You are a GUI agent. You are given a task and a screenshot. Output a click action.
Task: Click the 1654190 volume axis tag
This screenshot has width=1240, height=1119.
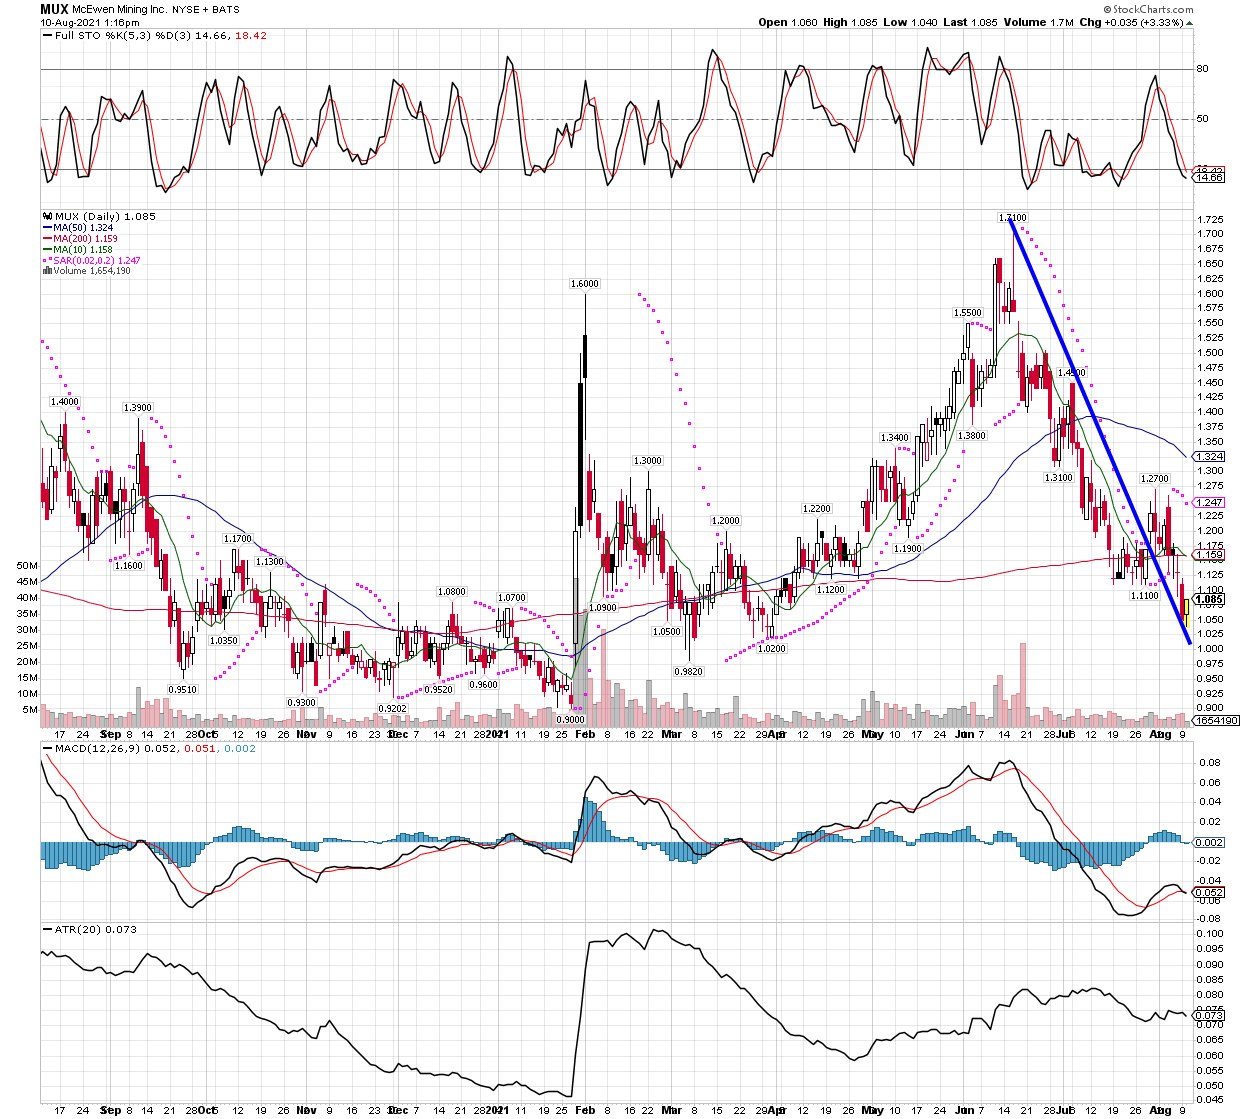click(x=1217, y=720)
